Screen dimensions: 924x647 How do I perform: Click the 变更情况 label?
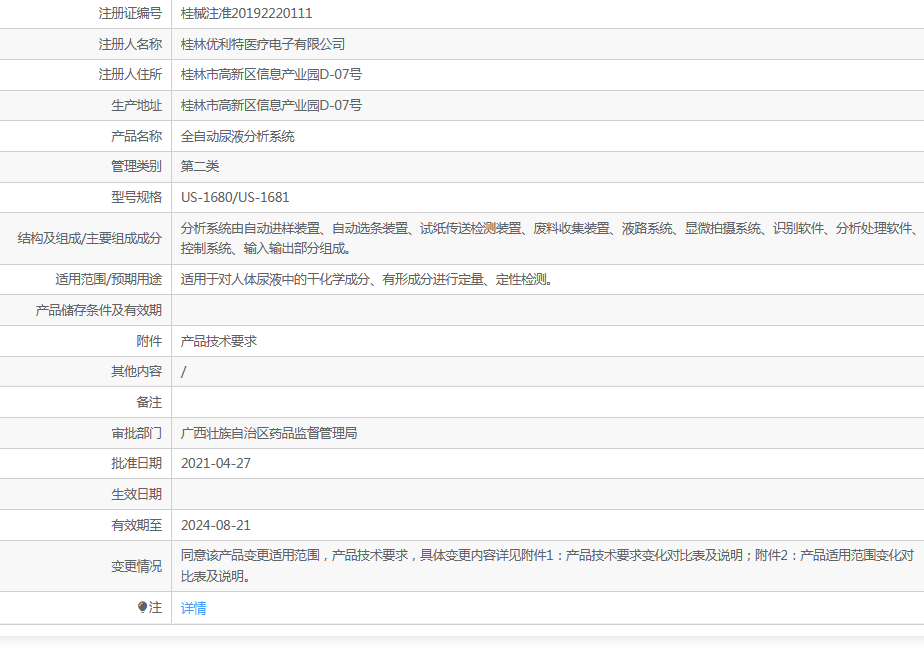click(136, 566)
